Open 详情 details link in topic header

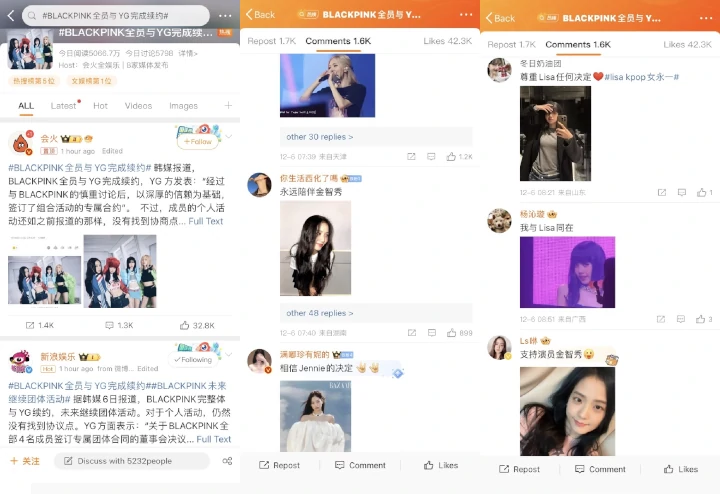188,53
